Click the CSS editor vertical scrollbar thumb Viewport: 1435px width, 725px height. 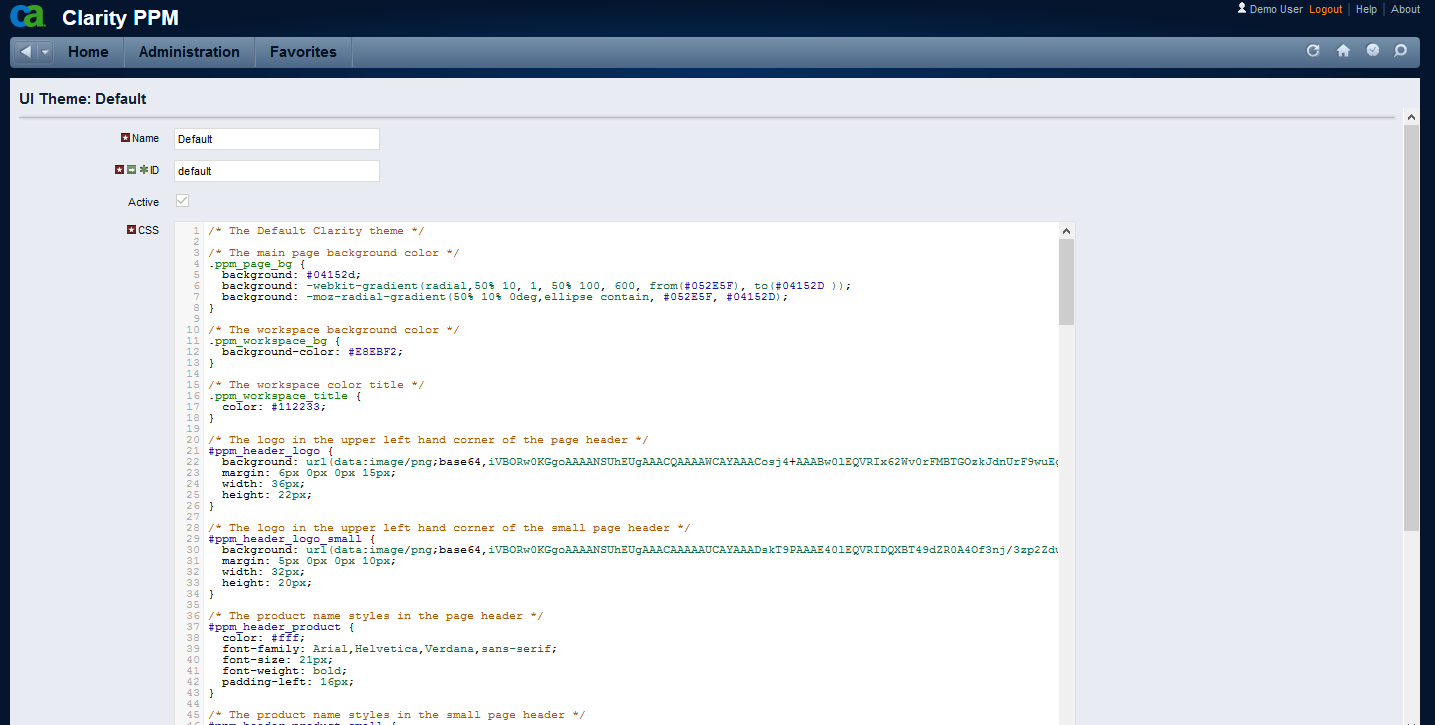coord(1066,282)
